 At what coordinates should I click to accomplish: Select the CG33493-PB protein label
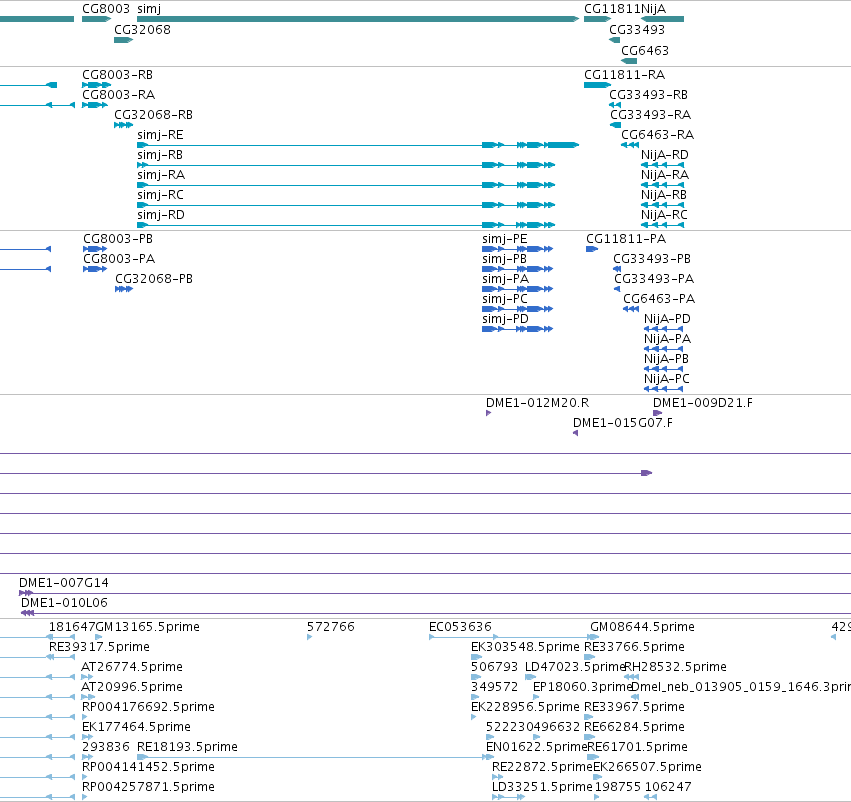click(652, 259)
